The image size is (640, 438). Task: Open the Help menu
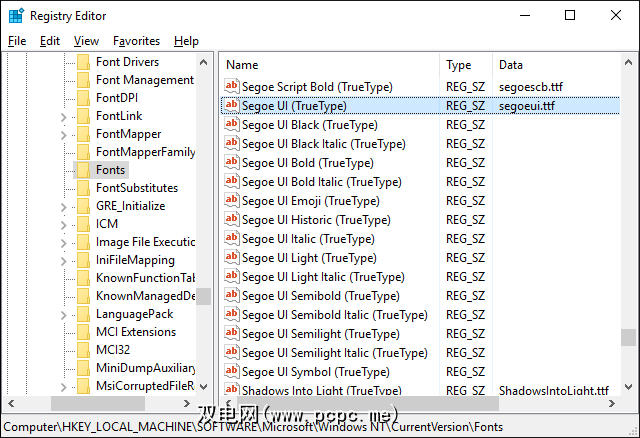[186, 41]
